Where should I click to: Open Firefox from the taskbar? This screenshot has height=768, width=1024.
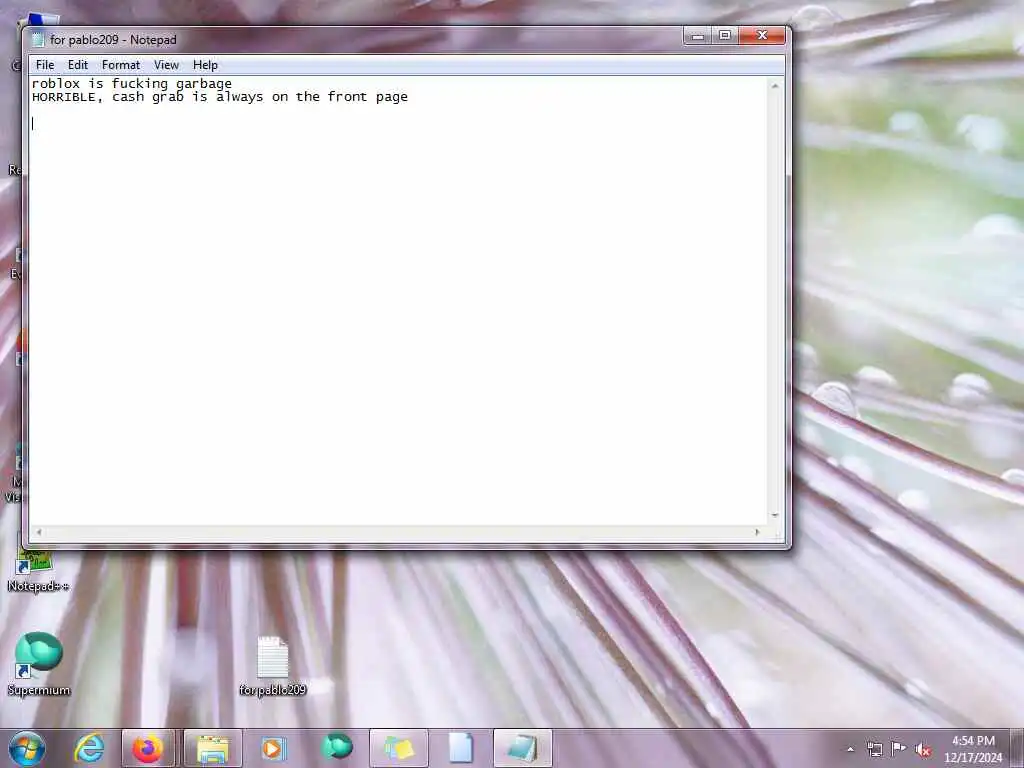click(148, 748)
